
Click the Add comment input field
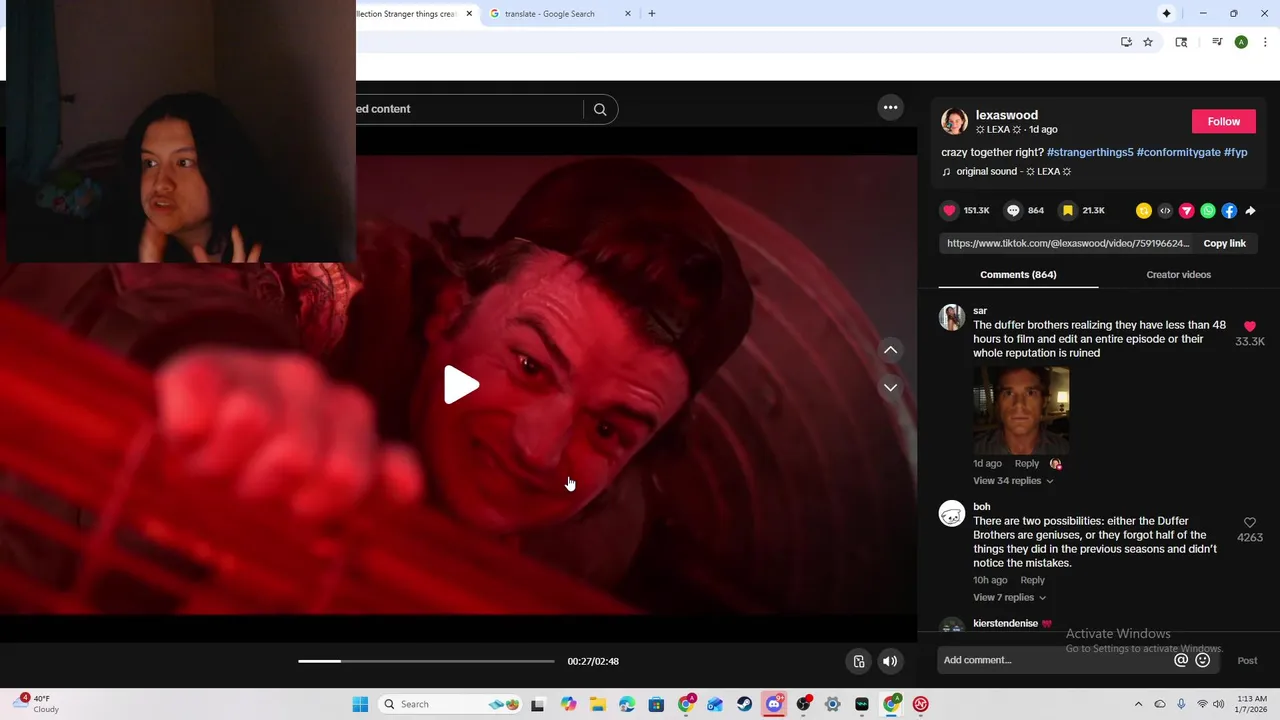pos(1055,660)
